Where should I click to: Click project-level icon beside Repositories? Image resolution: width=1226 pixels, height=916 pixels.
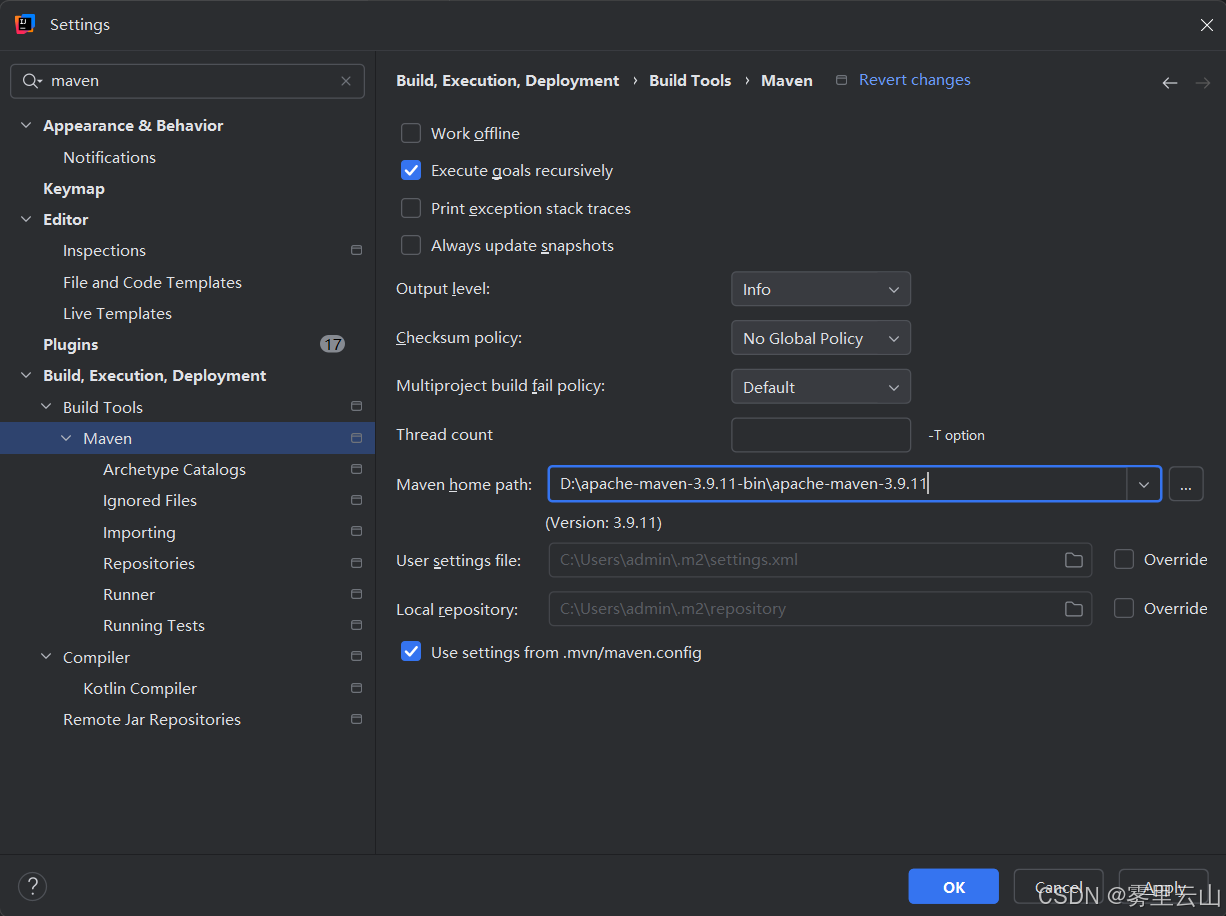[x=356, y=563]
